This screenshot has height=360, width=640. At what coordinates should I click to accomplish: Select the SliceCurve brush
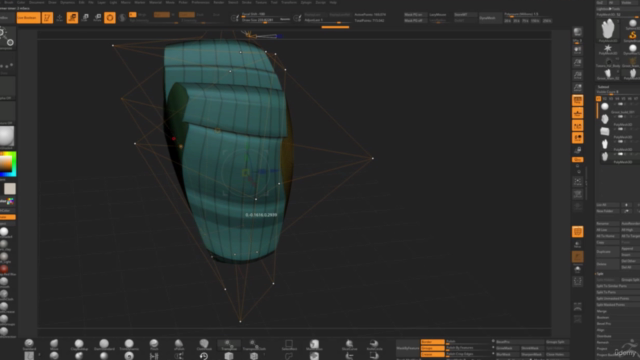[349, 345]
